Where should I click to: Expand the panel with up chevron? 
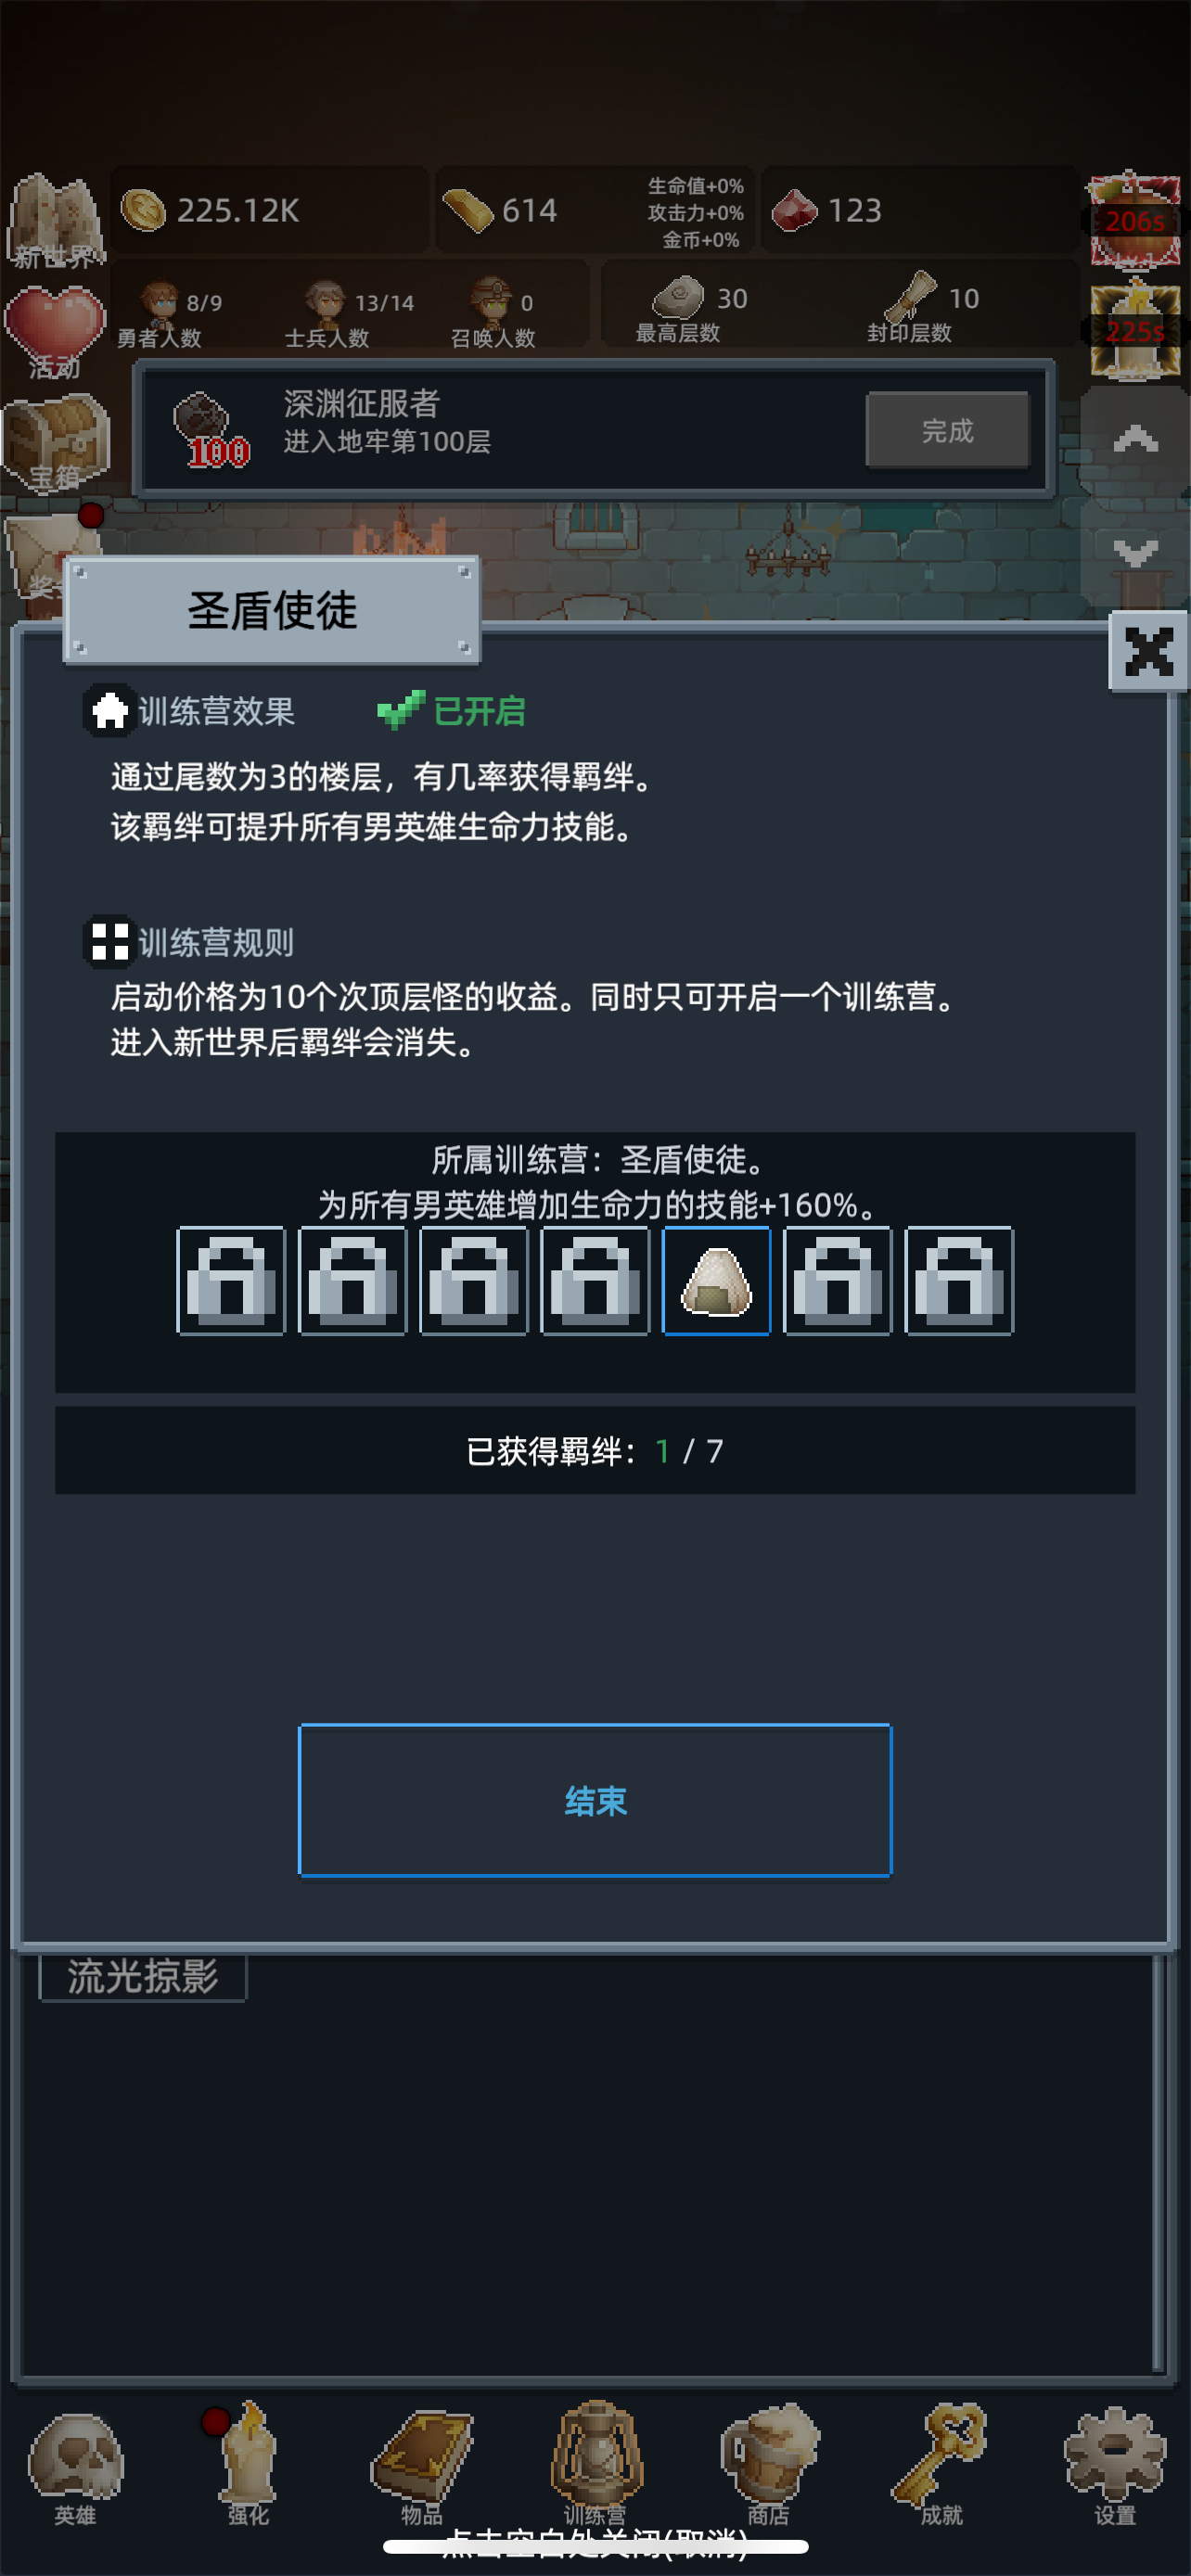(1135, 439)
